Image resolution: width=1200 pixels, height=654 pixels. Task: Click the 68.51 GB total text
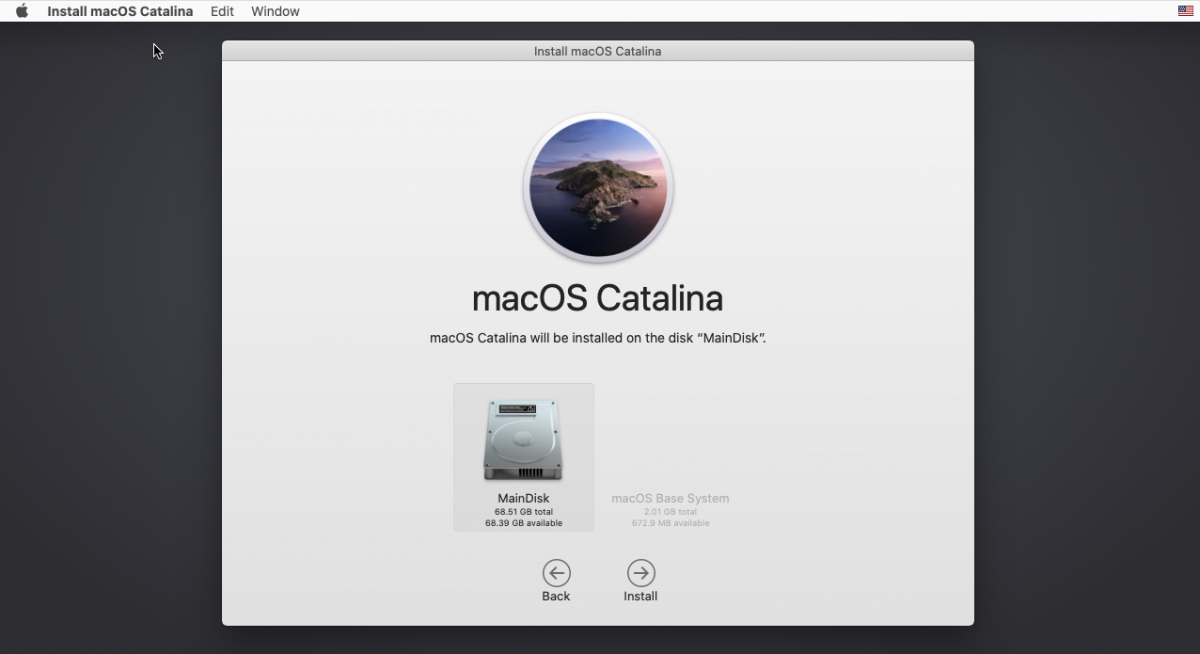click(523, 511)
